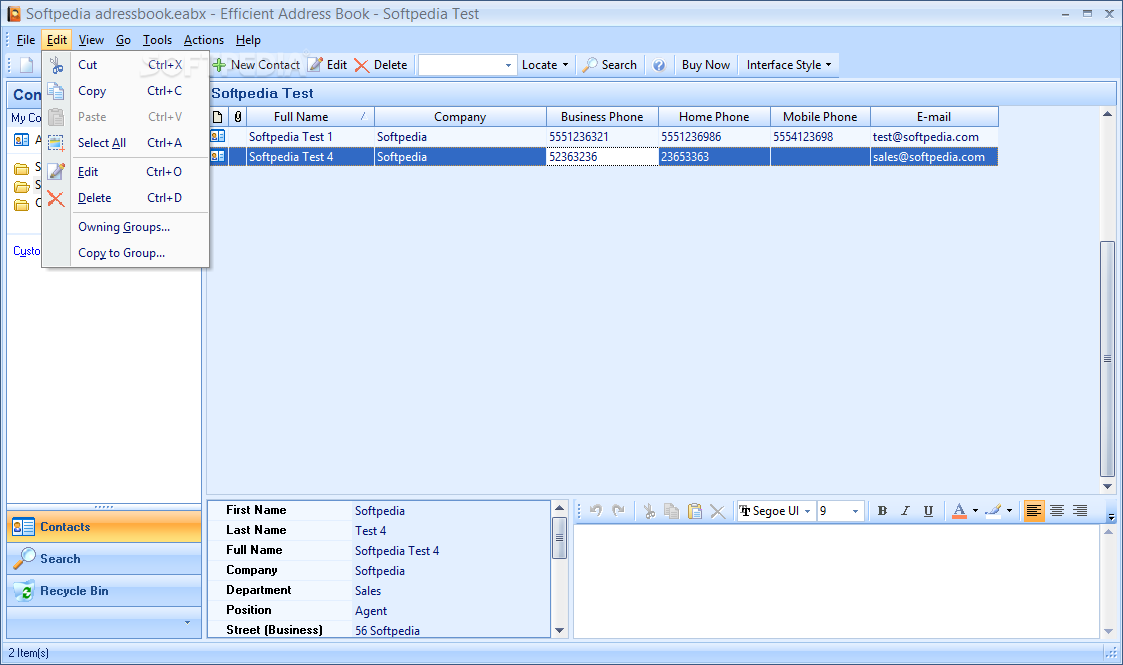Image resolution: width=1123 pixels, height=665 pixels.
Task: Open the Segoe UI font dropdown
Action: pos(807,511)
